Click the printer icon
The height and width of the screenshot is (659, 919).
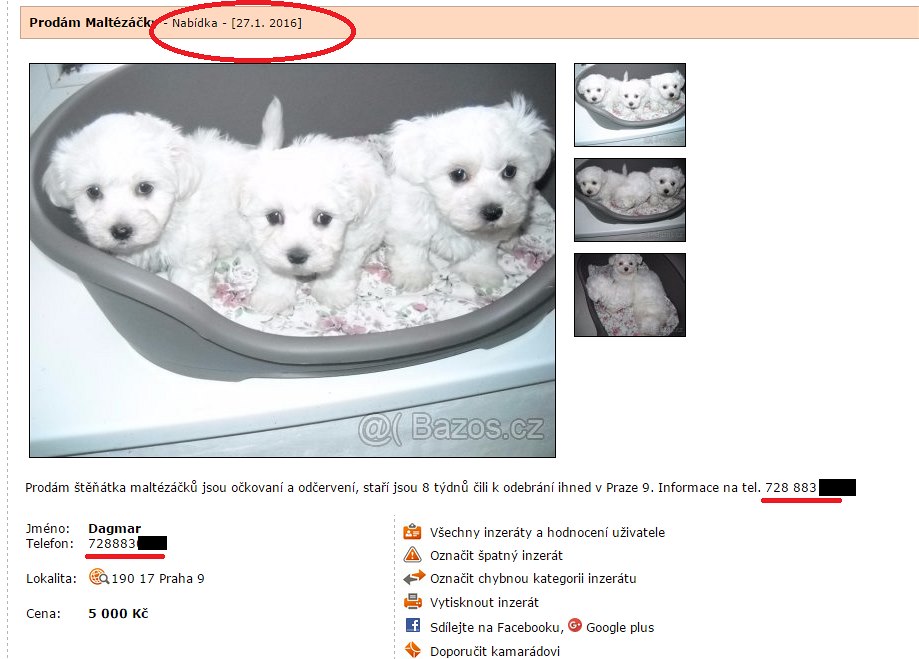tap(413, 602)
